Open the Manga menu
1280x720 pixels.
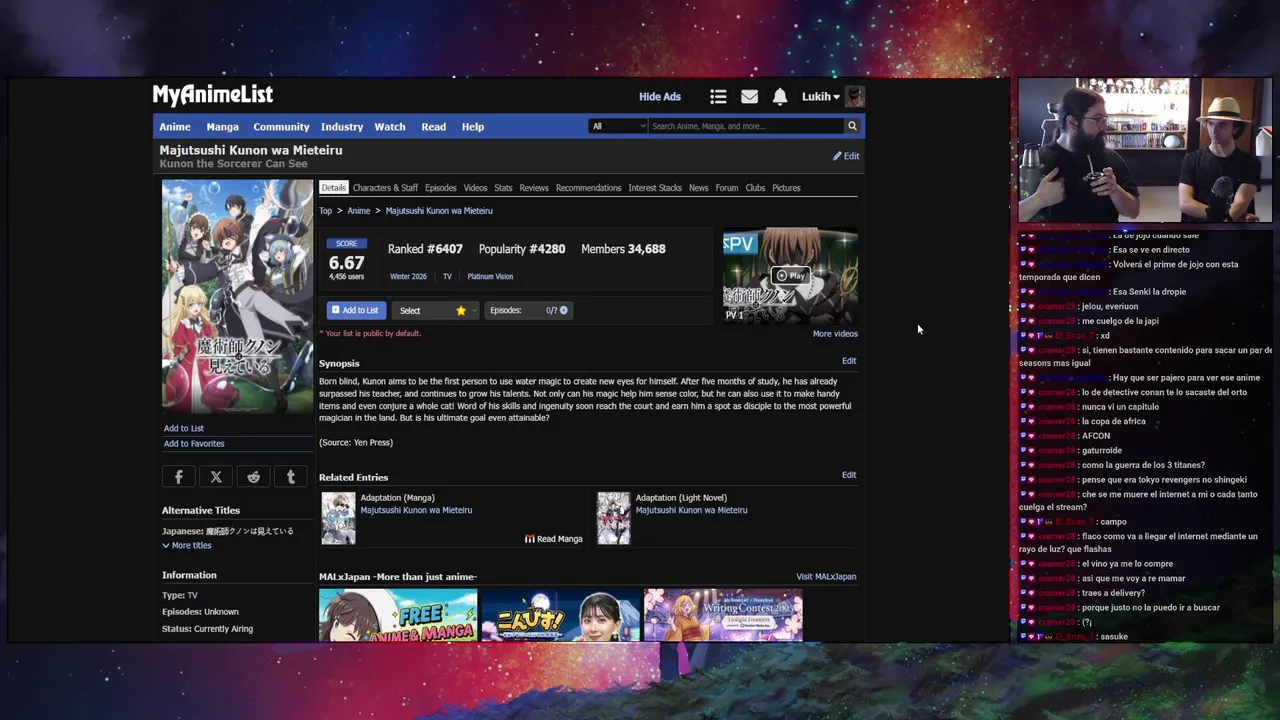click(x=223, y=127)
